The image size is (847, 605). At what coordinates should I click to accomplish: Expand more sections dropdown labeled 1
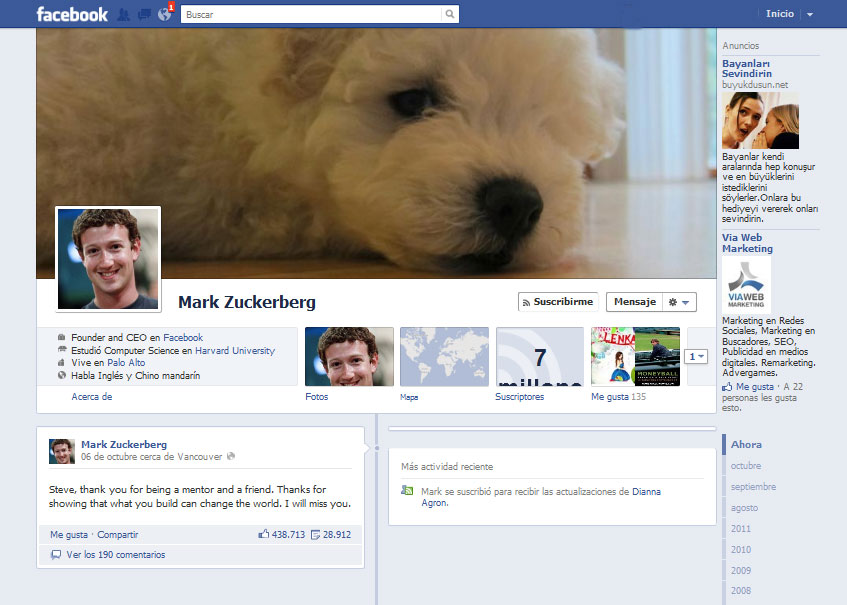(x=696, y=357)
